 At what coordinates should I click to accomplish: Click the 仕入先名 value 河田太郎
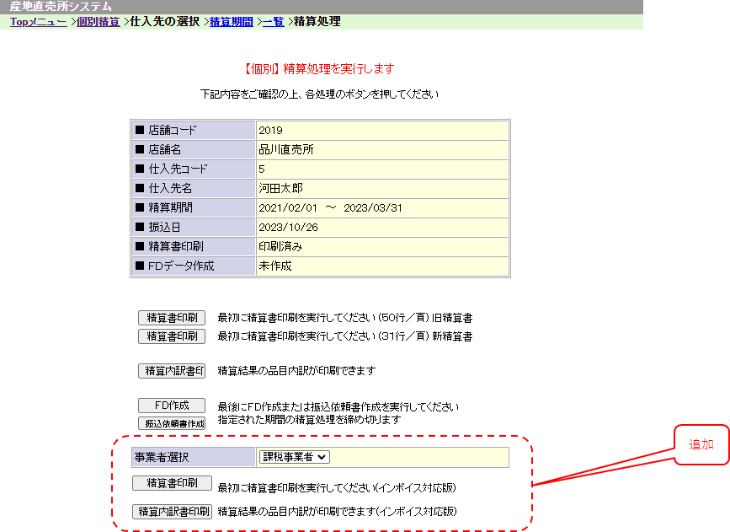278,188
